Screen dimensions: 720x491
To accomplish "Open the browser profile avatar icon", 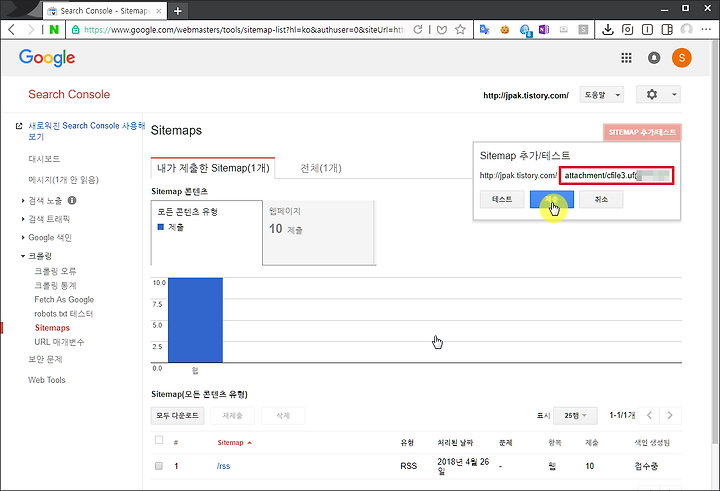I will click(686, 30).
